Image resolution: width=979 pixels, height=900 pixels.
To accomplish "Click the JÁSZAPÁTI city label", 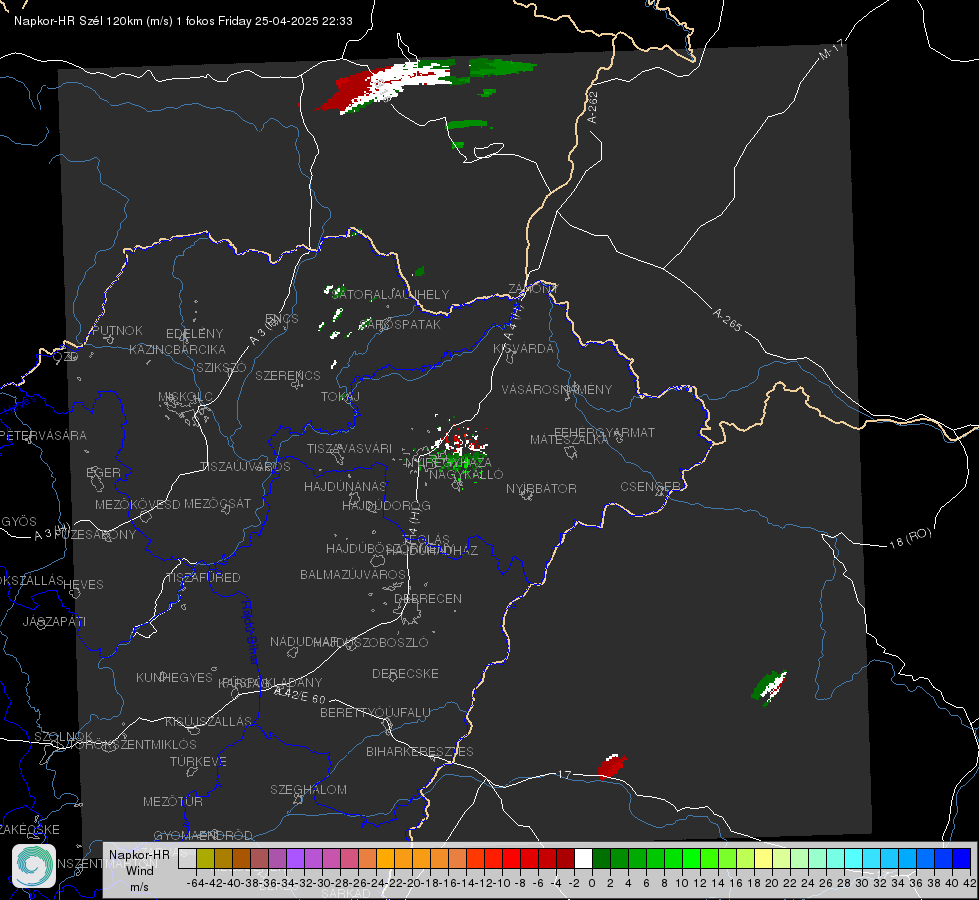I will (54, 621).
